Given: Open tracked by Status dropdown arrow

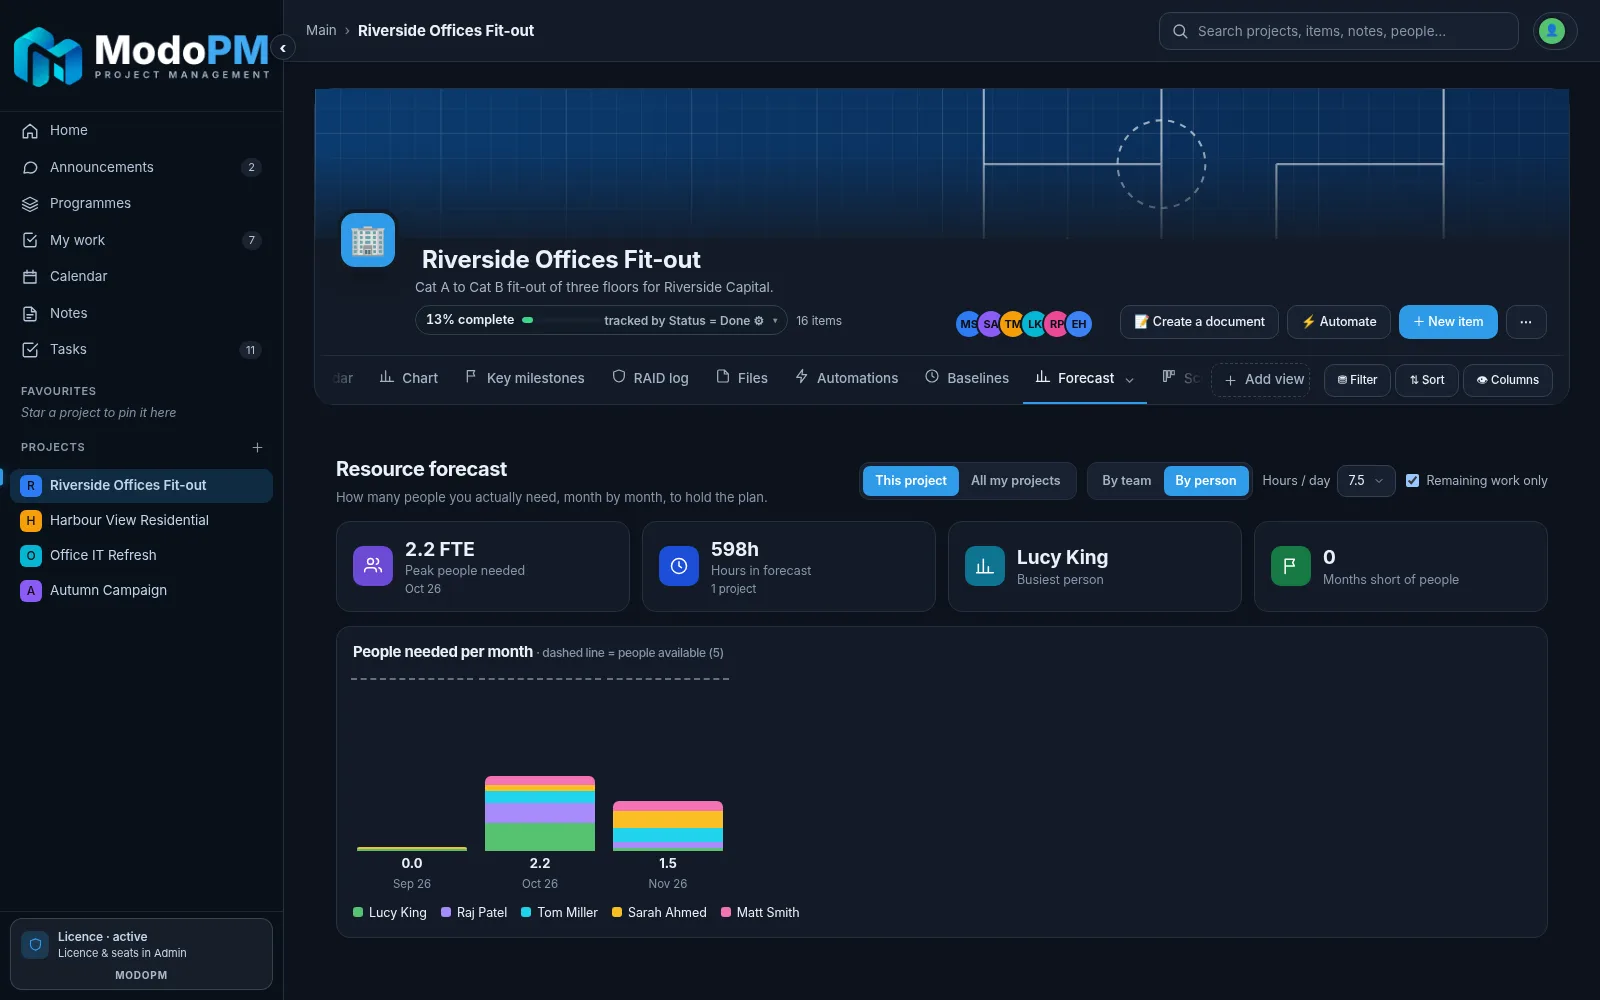Looking at the screenshot, I should (775, 321).
